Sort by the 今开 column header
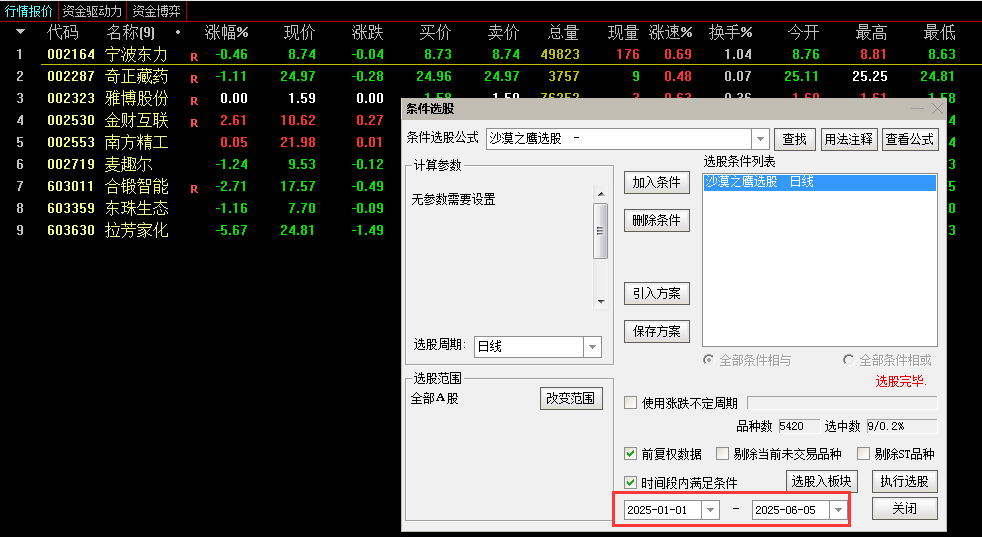This screenshot has width=982, height=537. tap(803, 32)
